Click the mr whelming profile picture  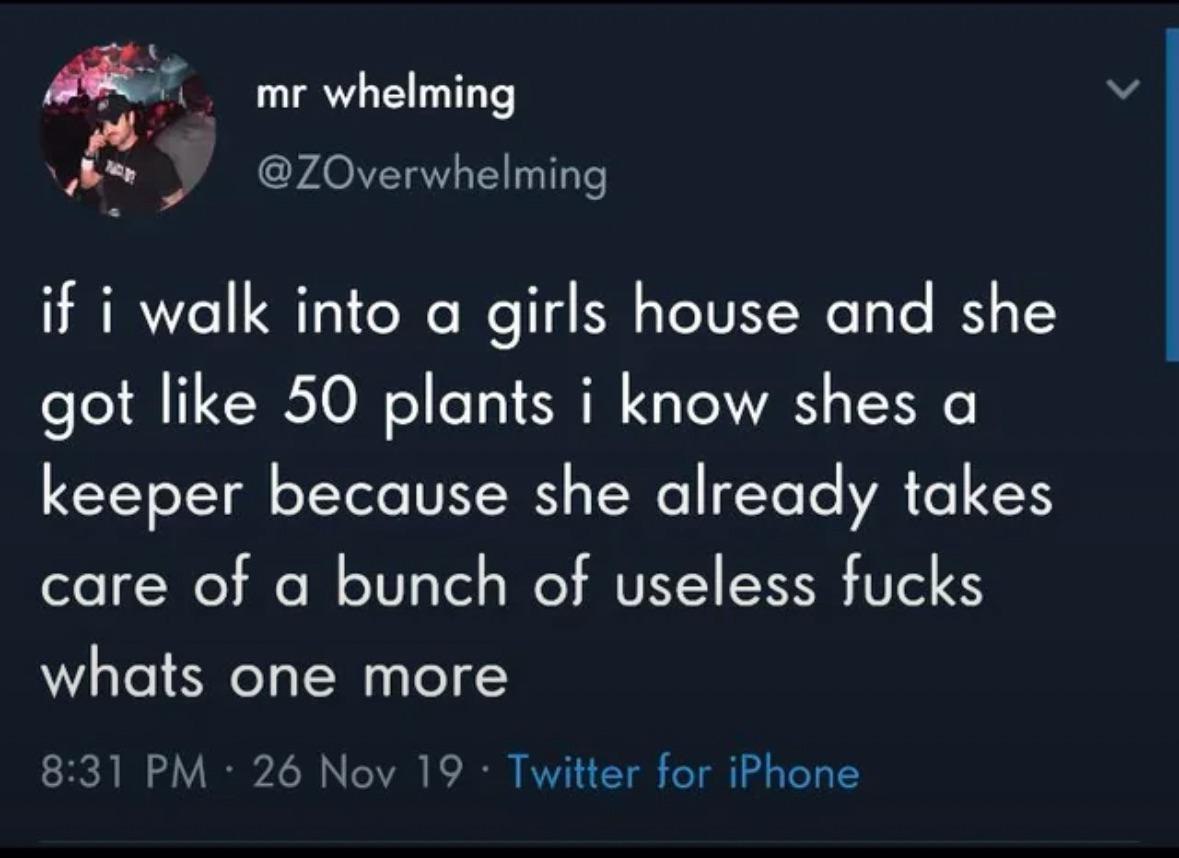128,130
